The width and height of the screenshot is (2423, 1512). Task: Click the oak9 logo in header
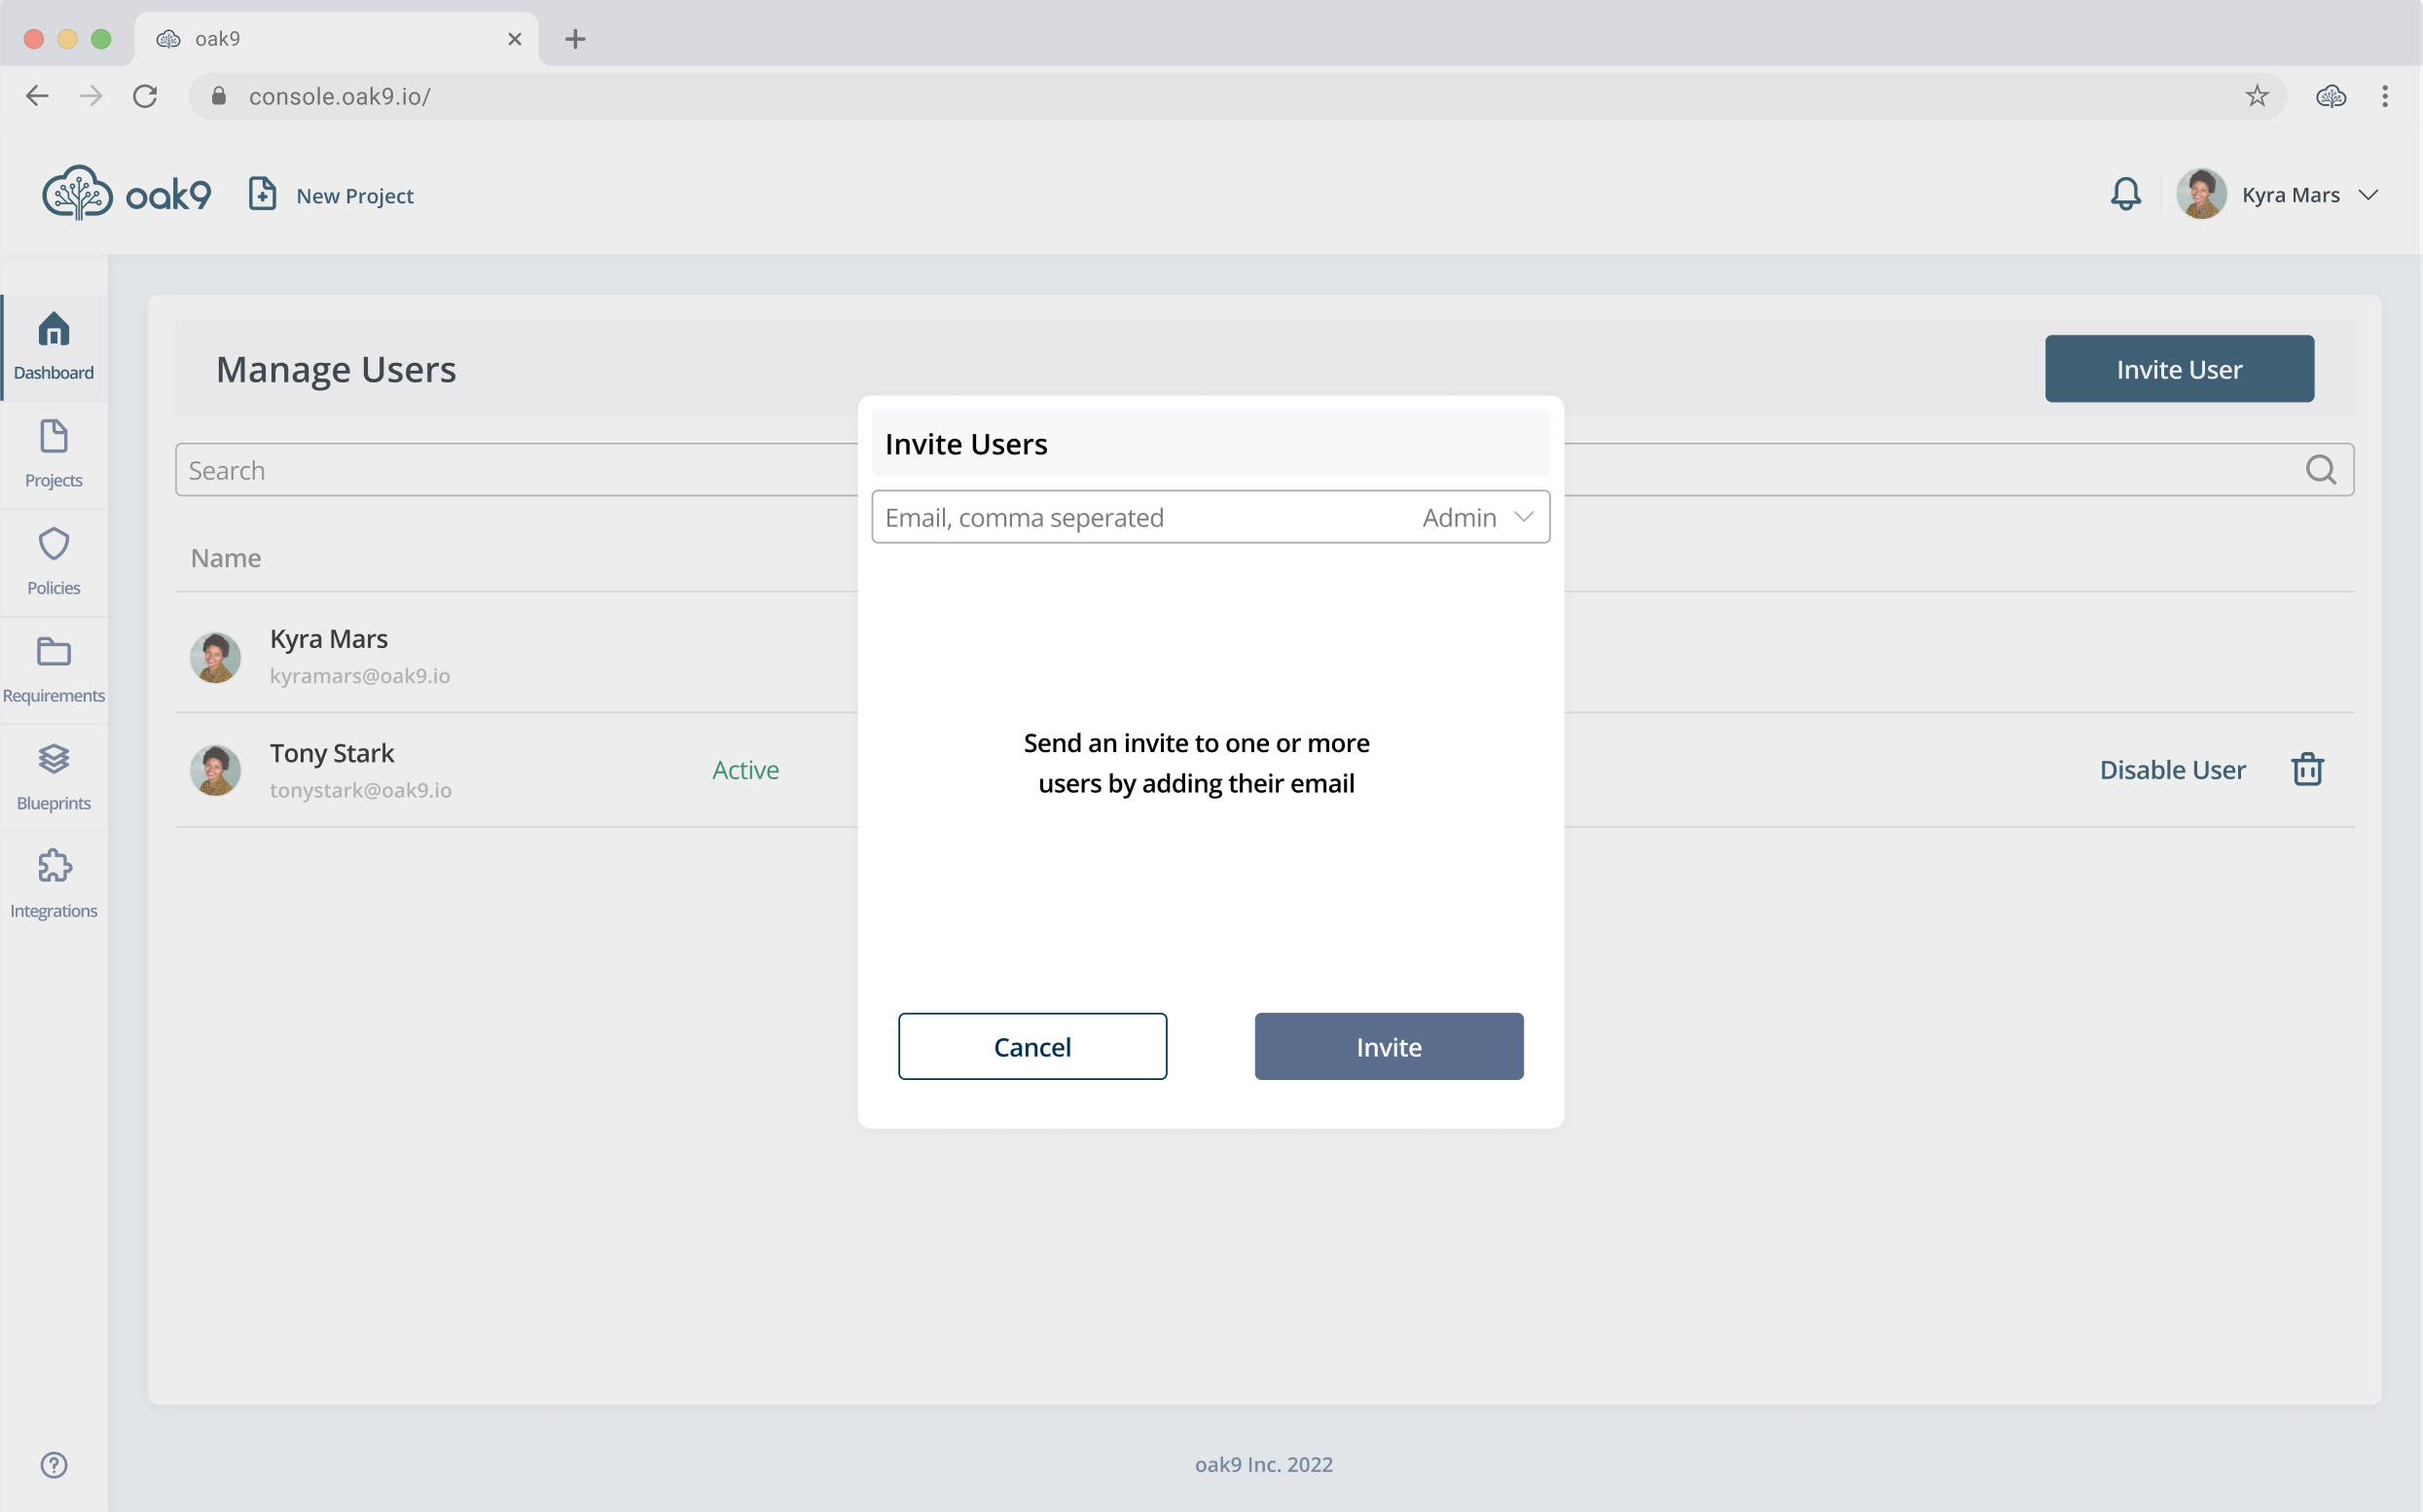(126, 193)
